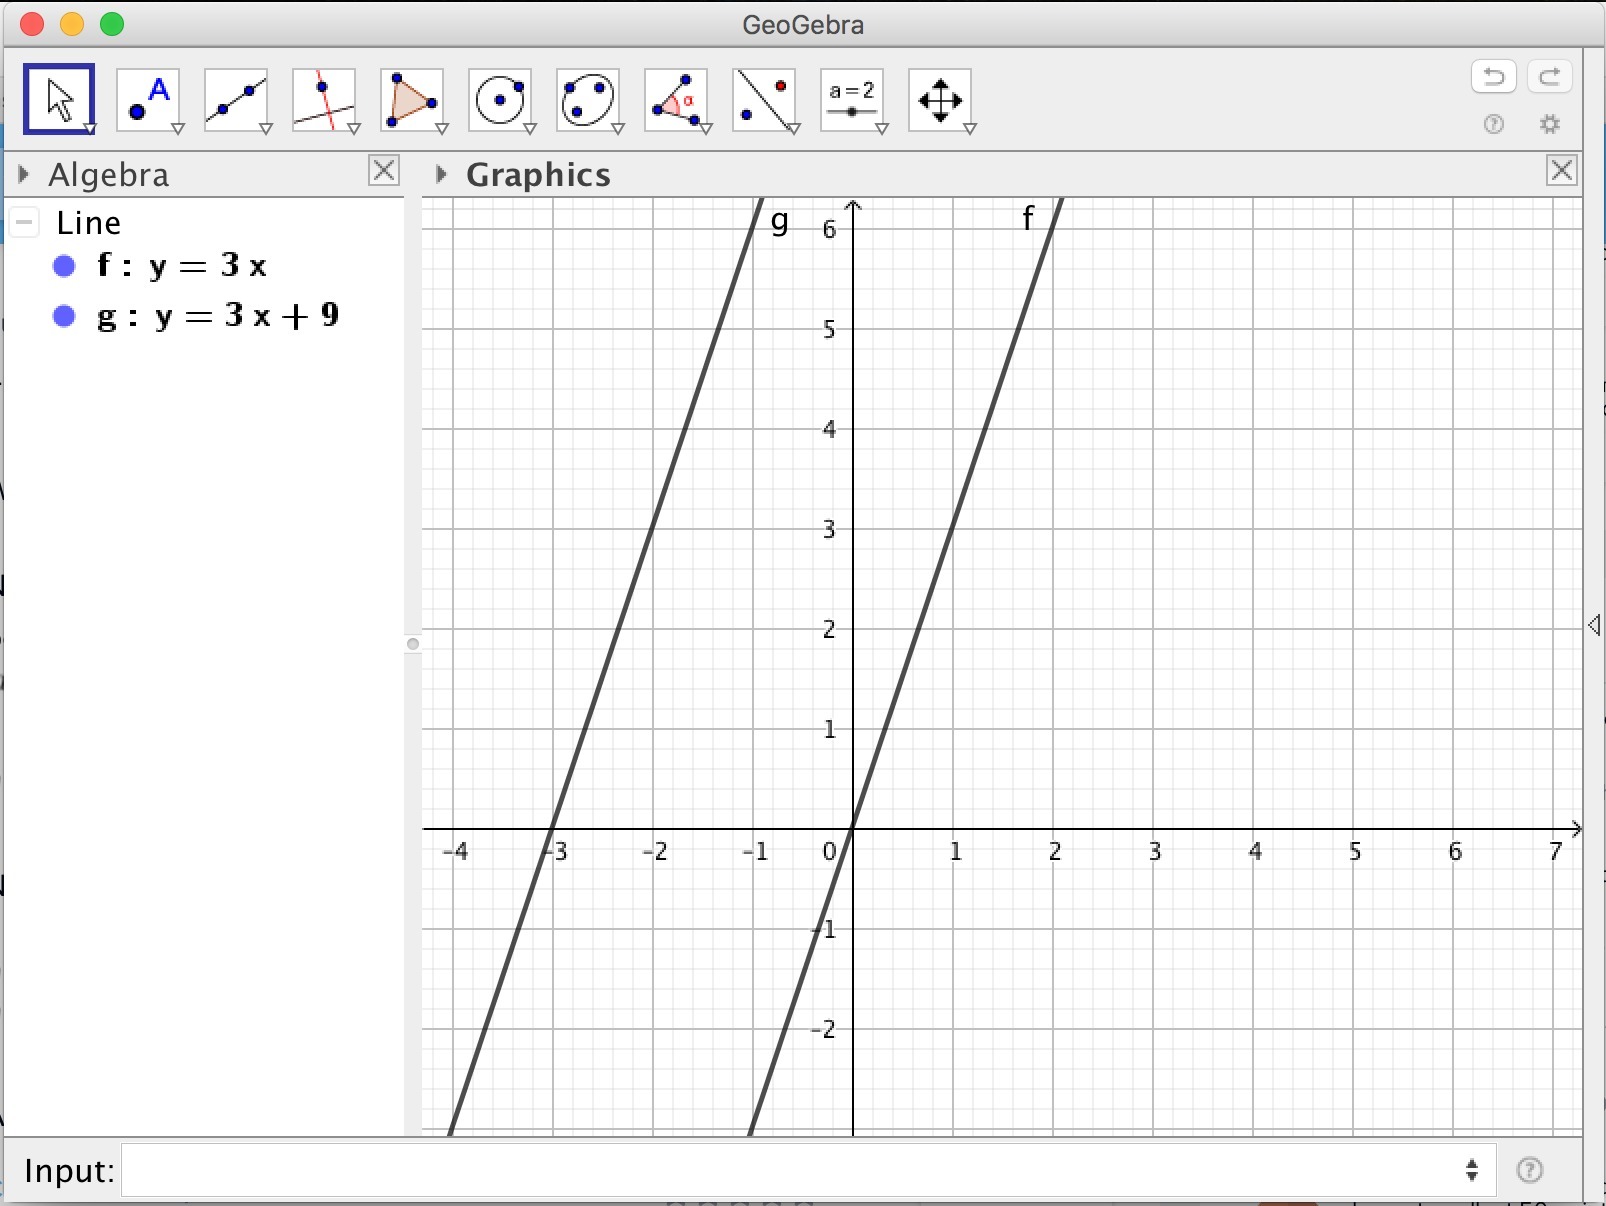
Task: Select the Perpendicular Line tool
Action: (x=324, y=99)
